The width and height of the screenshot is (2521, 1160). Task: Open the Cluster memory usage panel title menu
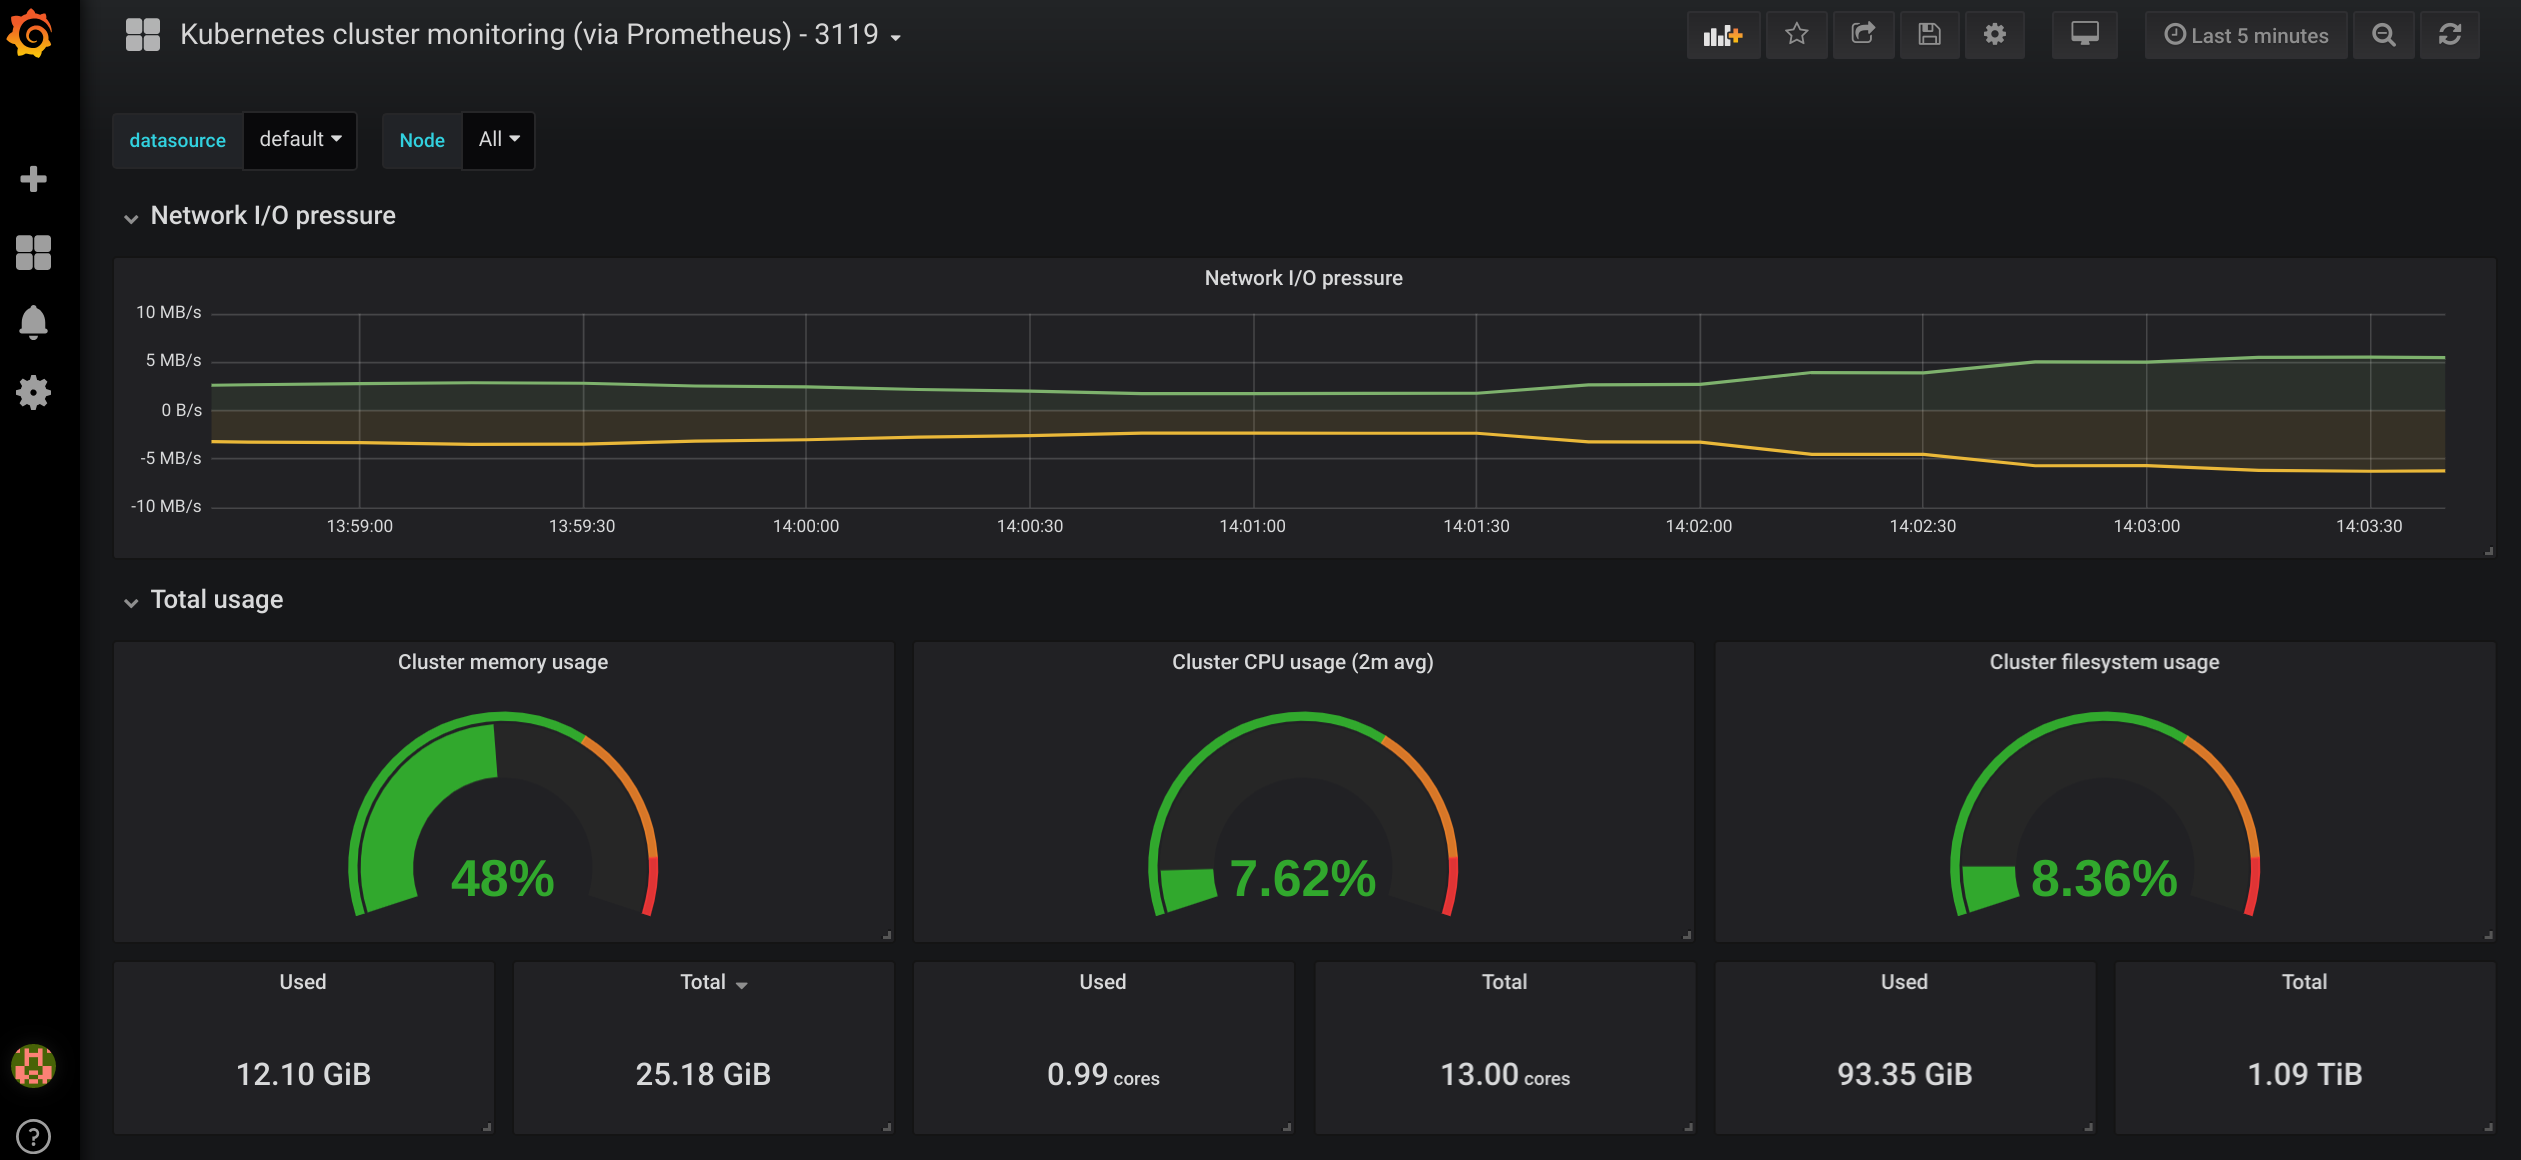[x=502, y=662]
